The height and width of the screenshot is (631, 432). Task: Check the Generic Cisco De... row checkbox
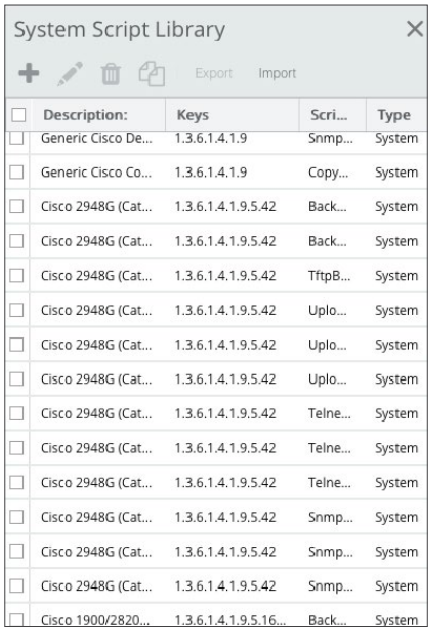[17, 138]
